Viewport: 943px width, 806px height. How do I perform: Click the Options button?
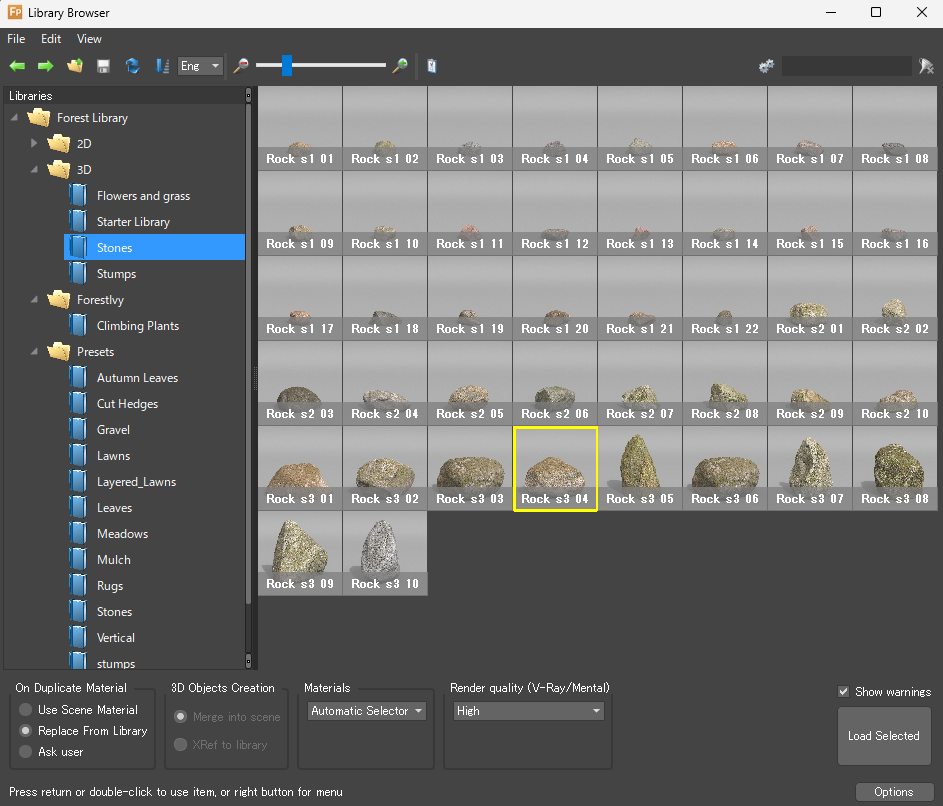click(893, 792)
